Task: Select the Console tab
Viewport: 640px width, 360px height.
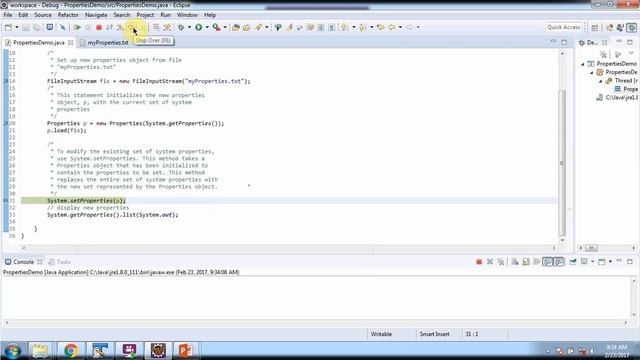Action: coord(23,262)
